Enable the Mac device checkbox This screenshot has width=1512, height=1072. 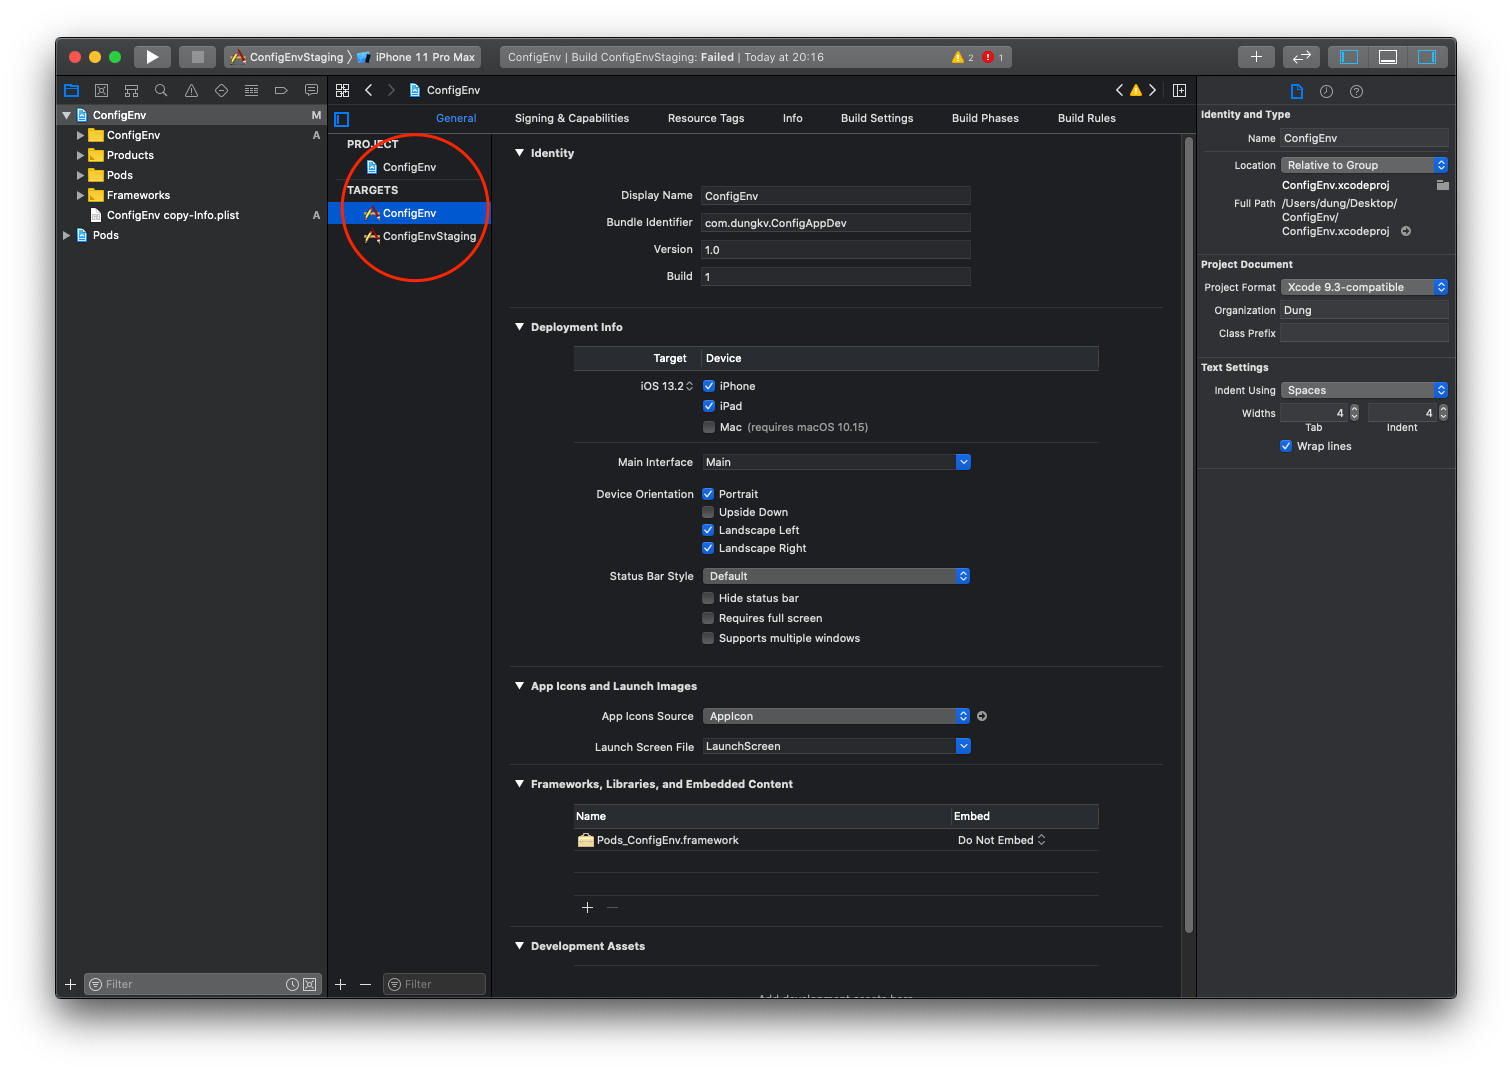click(x=709, y=427)
